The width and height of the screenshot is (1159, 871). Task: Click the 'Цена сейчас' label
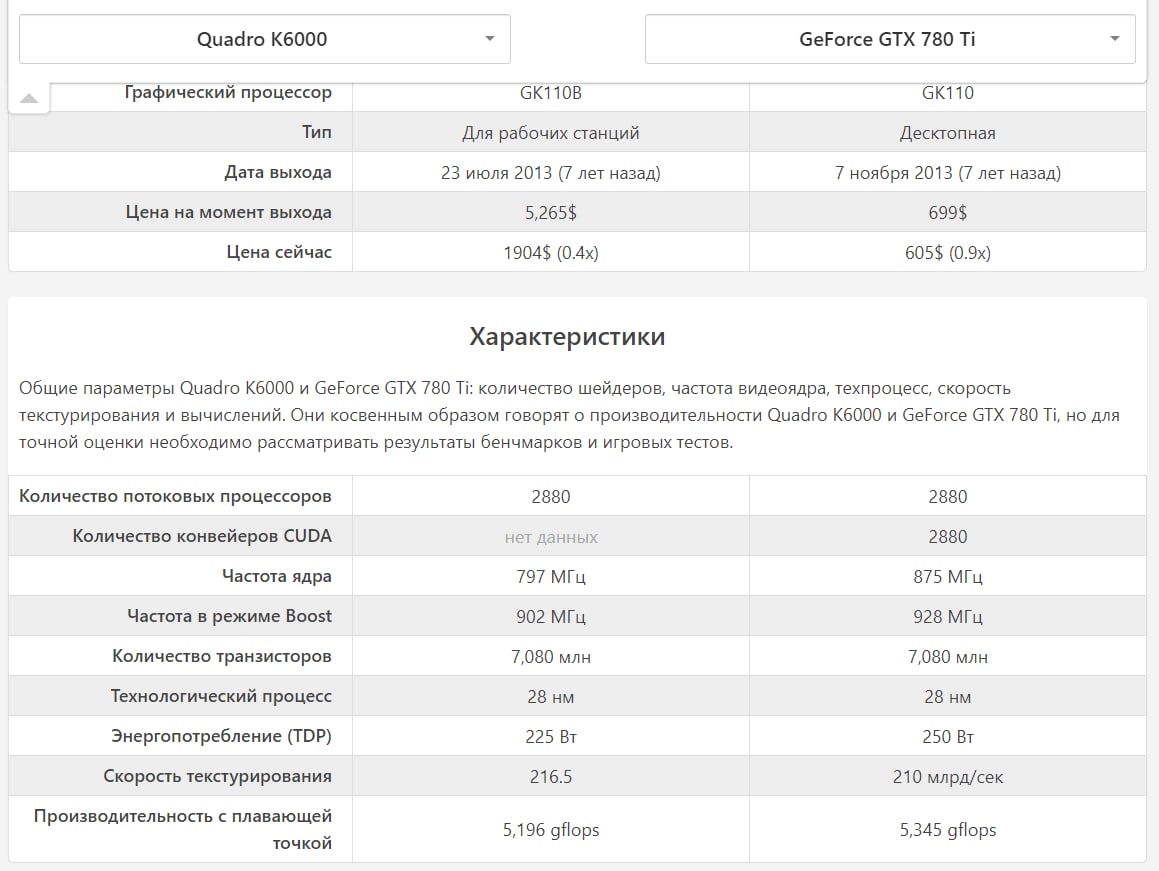(x=279, y=252)
